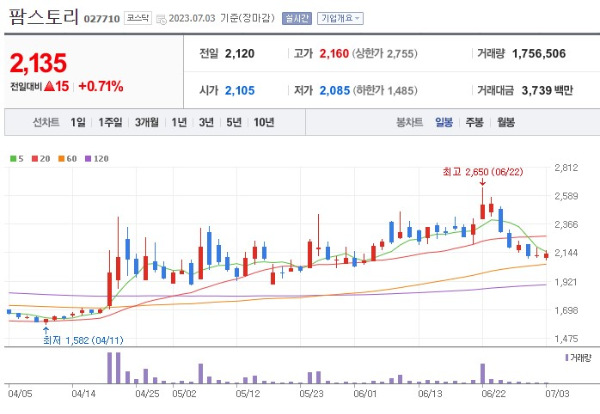Click the 06/22 date on the x-axis
Screen dimensions: 600x414
[x=493, y=394]
